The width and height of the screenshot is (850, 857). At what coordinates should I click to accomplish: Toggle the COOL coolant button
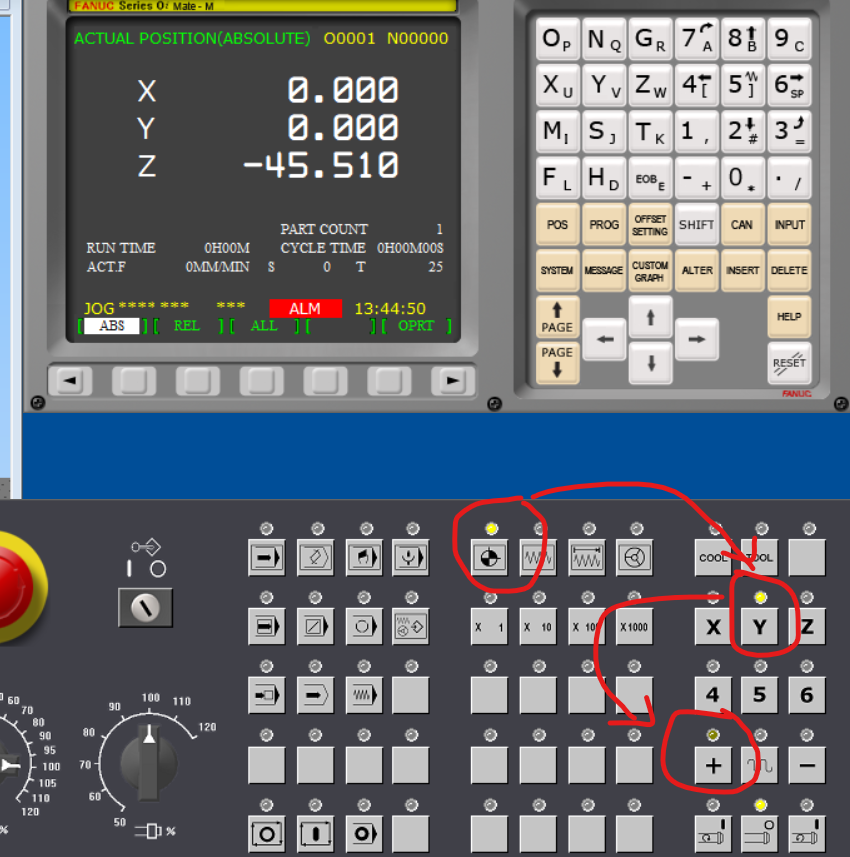(713, 558)
